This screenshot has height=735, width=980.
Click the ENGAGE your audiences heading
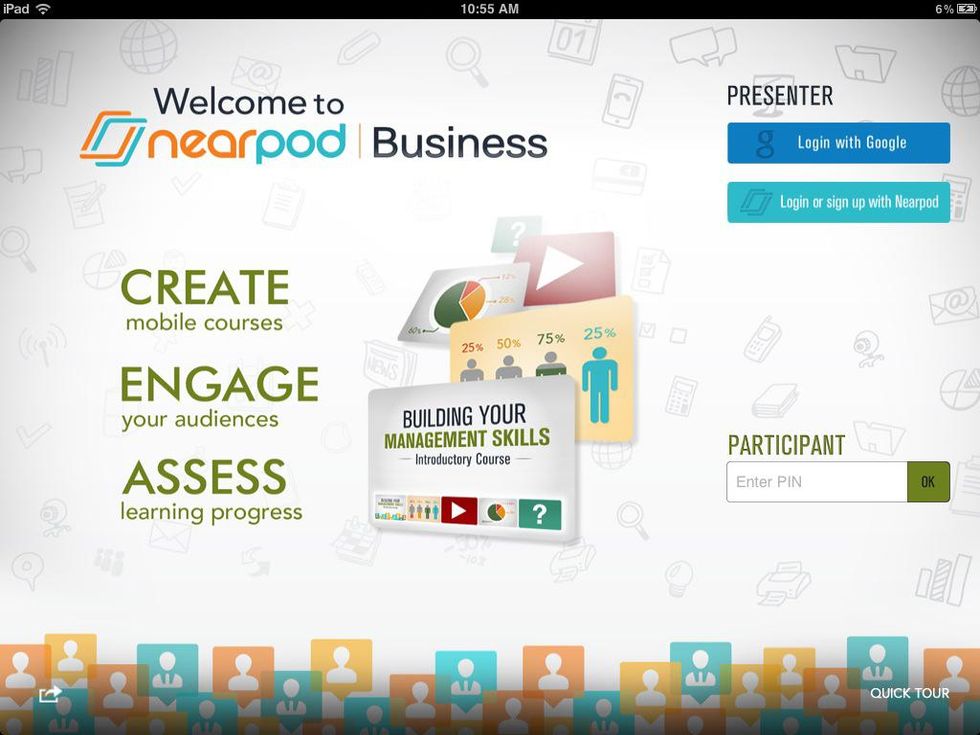[x=219, y=396]
